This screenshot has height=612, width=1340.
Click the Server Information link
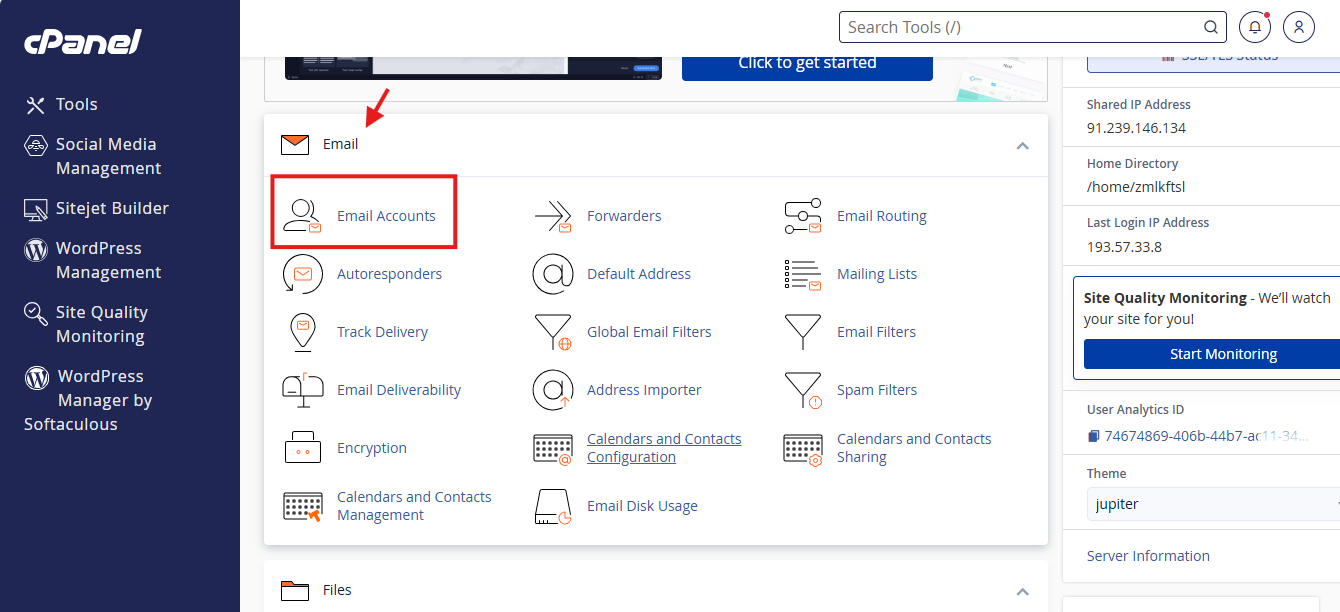(1148, 556)
